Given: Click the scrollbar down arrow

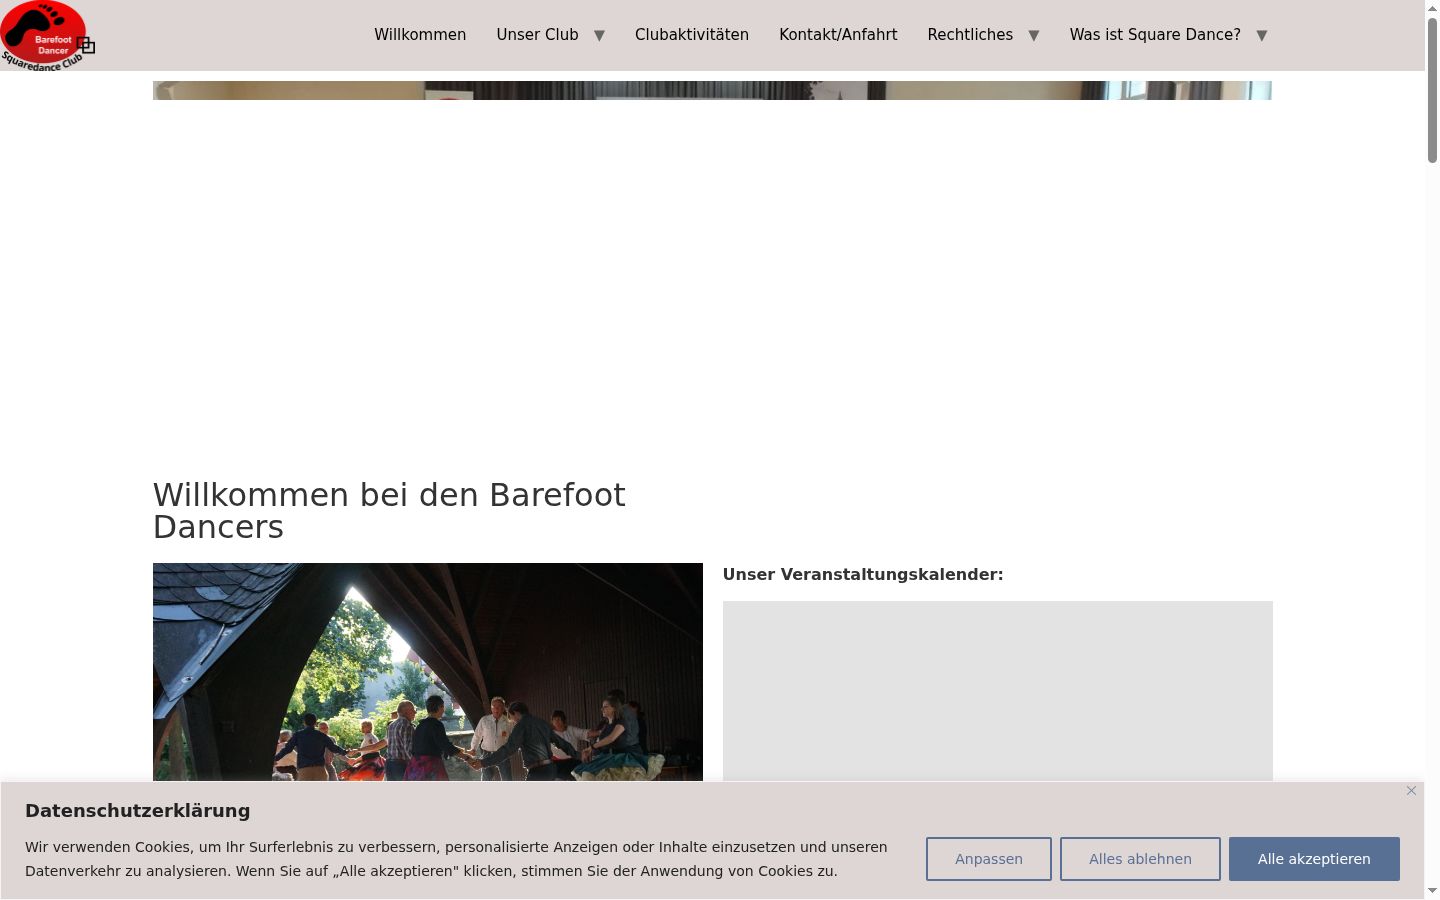Looking at the screenshot, I should [1432, 891].
